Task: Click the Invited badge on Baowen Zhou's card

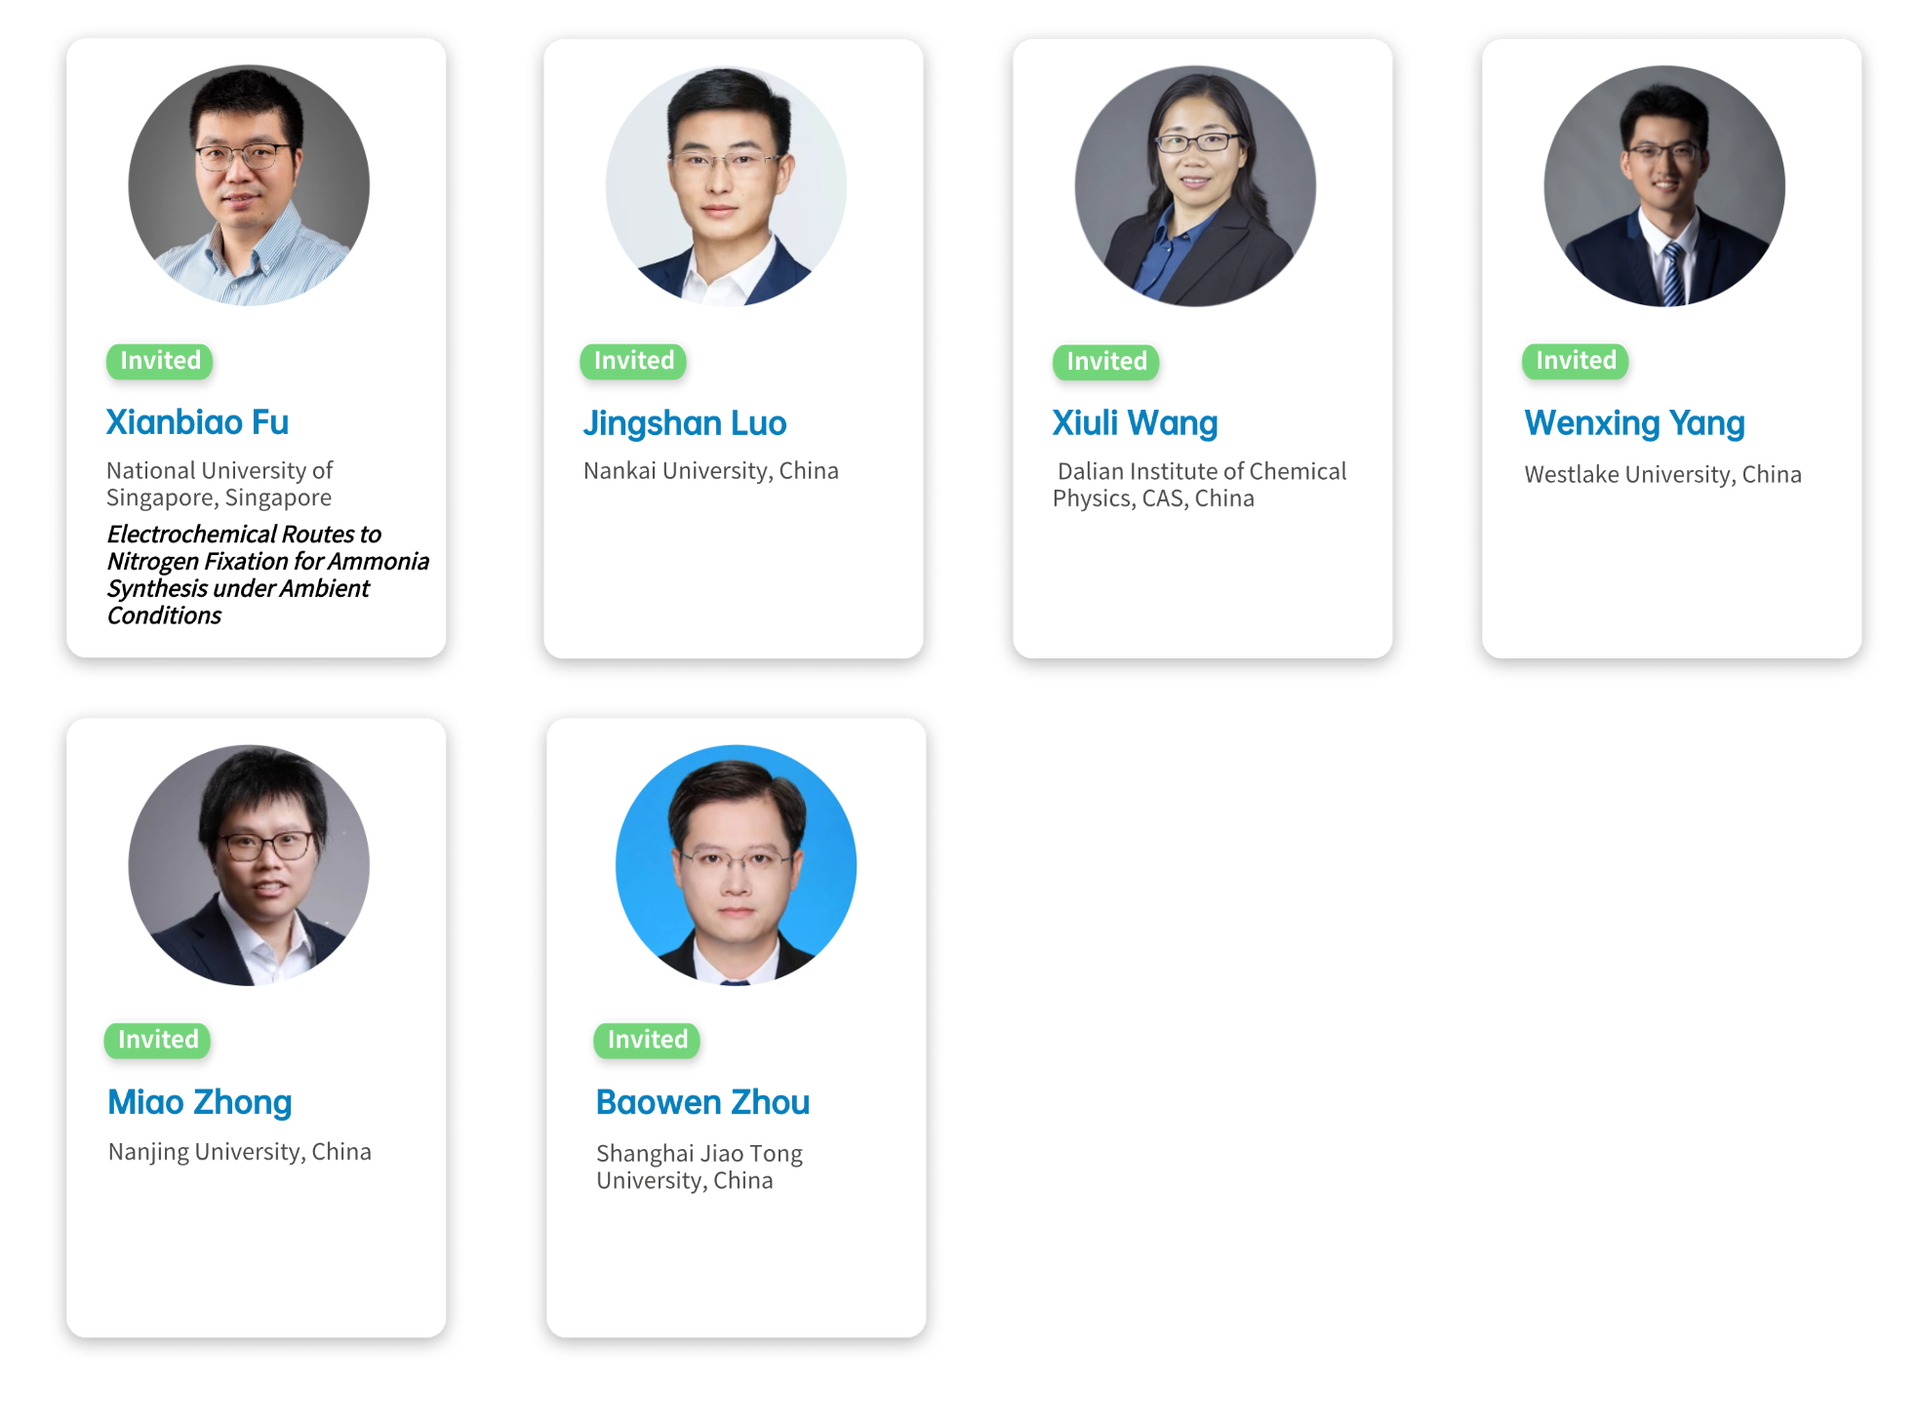Action: click(x=647, y=1040)
